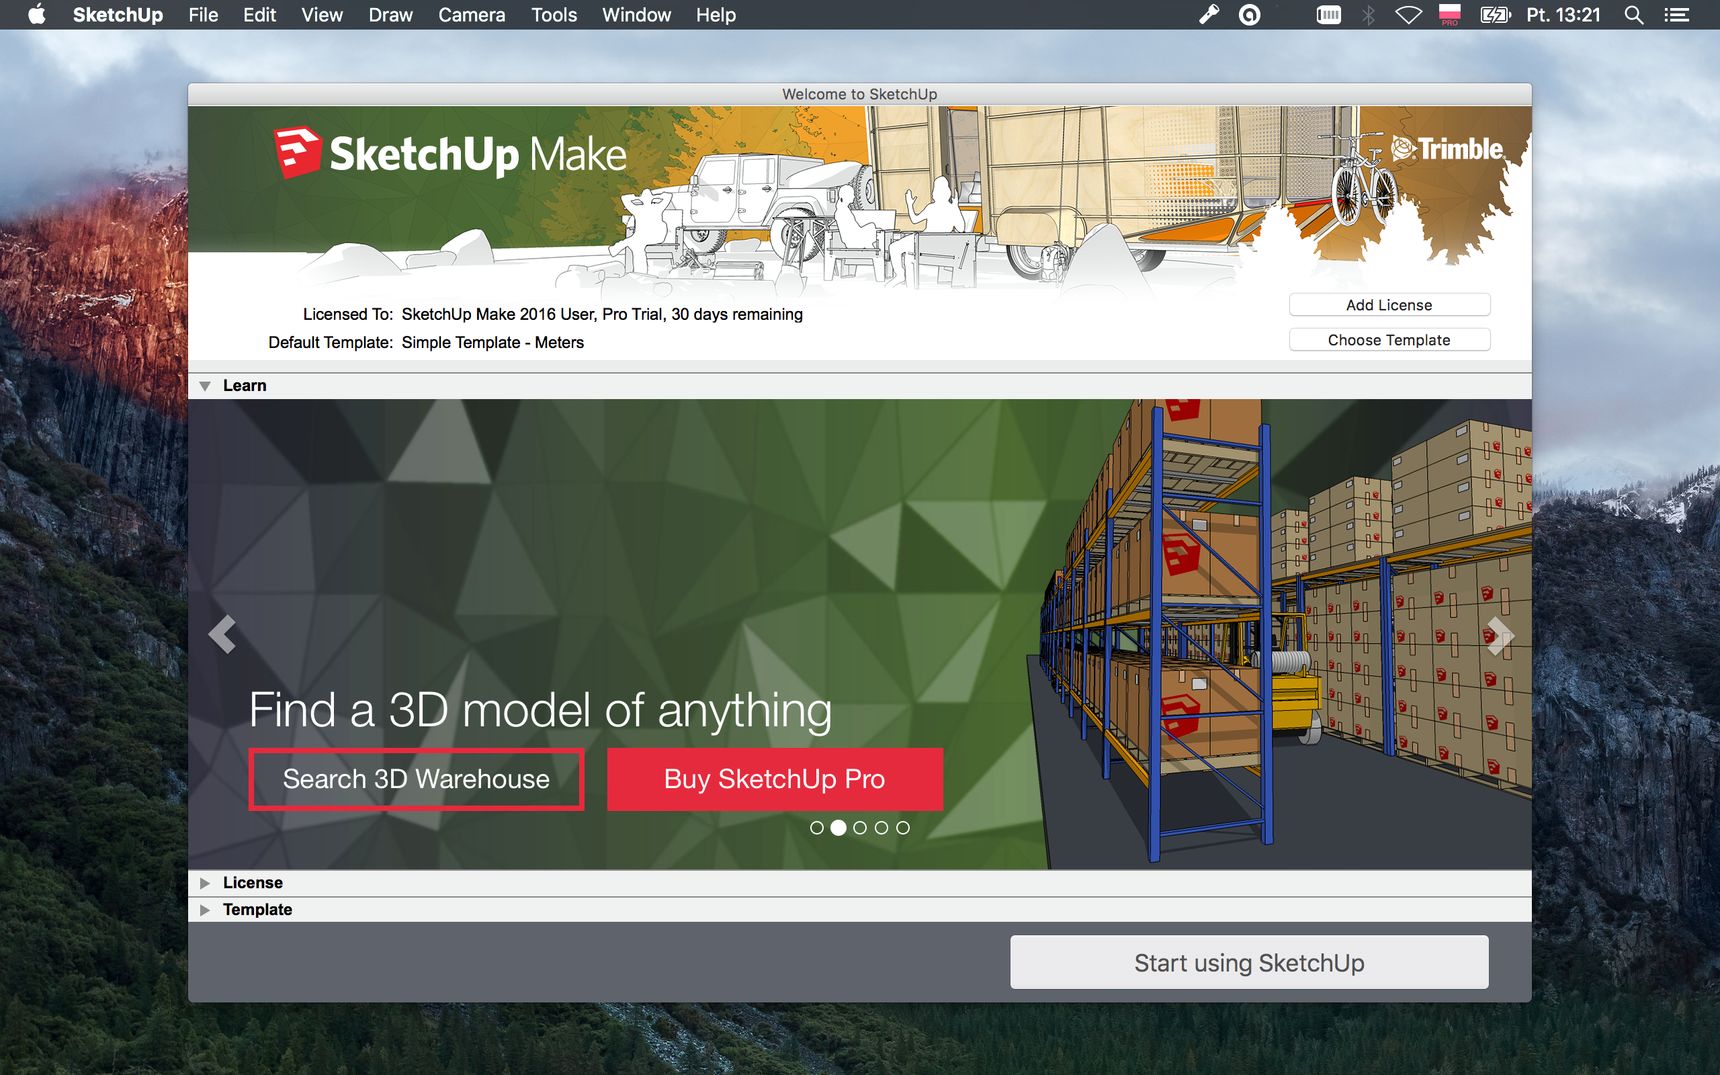The height and width of the screenshot is (1075, 1720).
Task: Go to previous slide with left arrow
Action: (x=222, y=634)
